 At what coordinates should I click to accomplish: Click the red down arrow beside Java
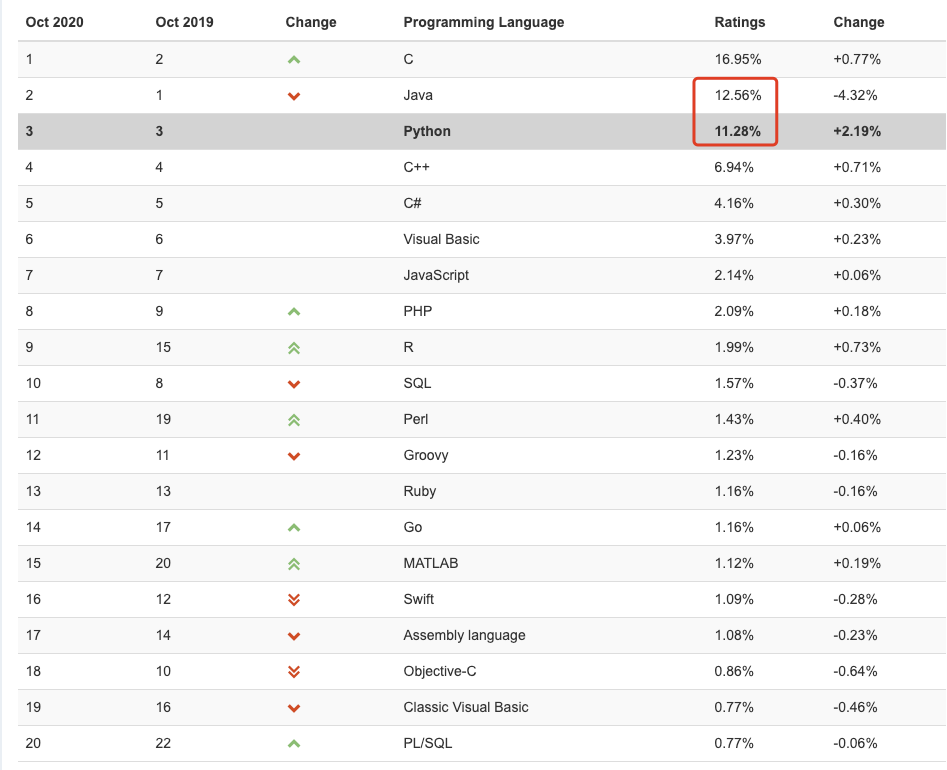(x=294, y=96)
